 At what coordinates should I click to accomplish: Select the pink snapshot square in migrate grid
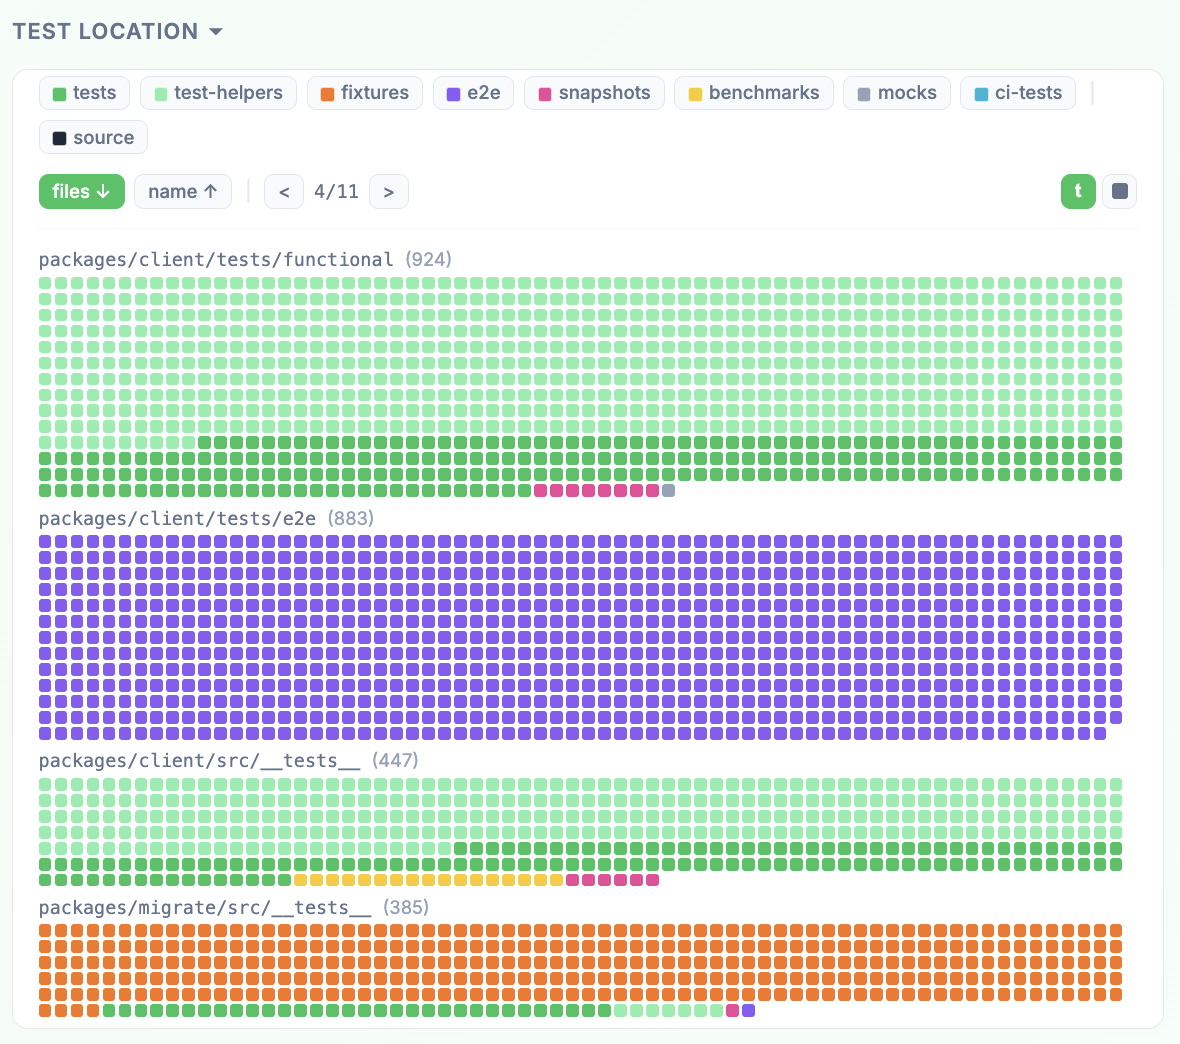tap(732, 1010)
